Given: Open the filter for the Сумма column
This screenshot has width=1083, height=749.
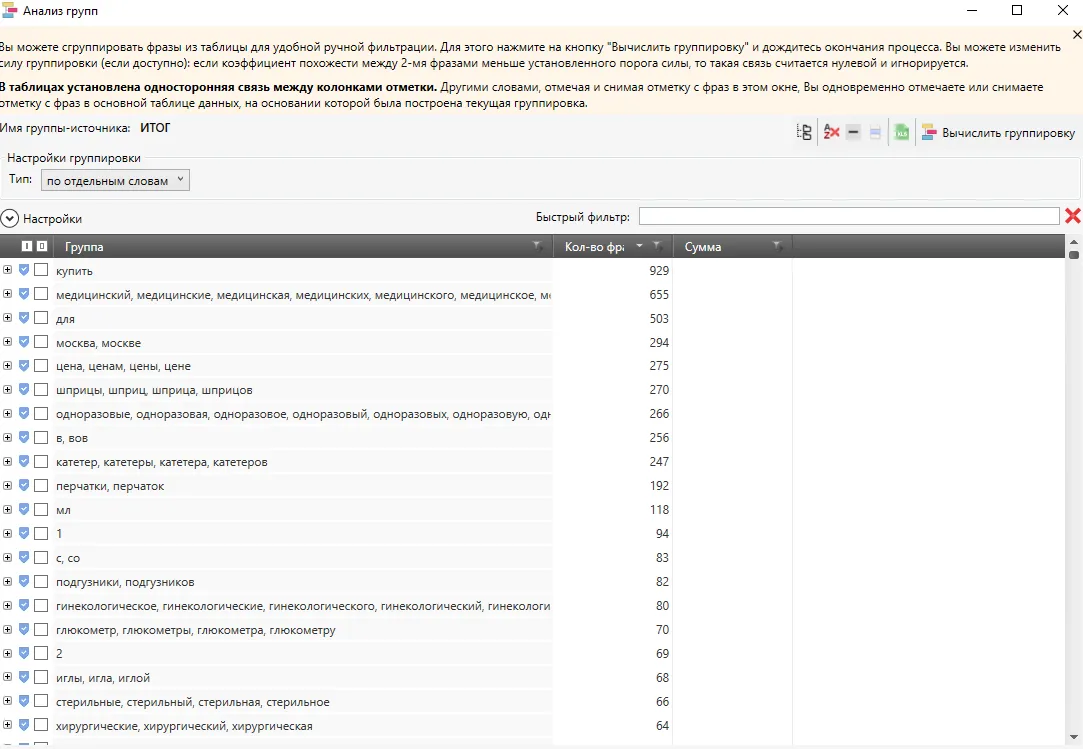Looking at the screenshot, I should 778,246.
